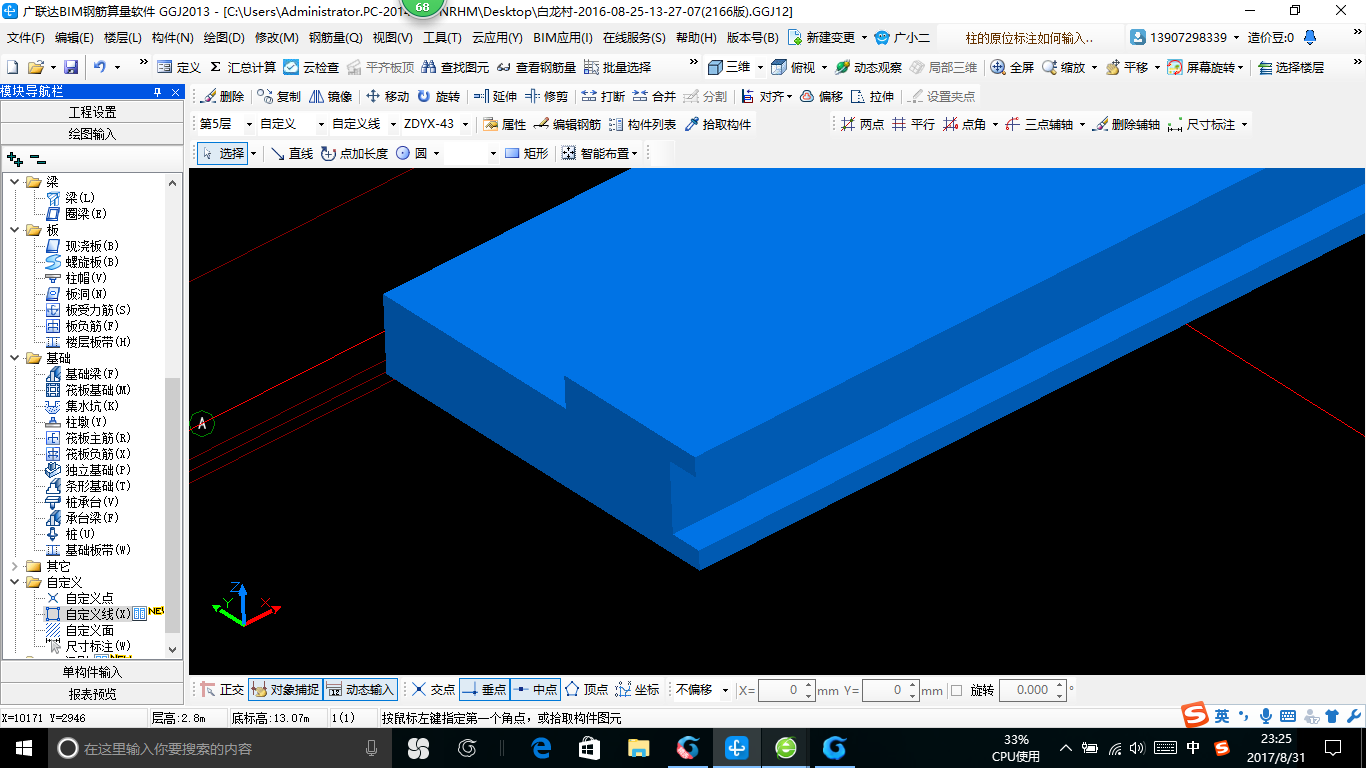Toggle 垂点 (perpendicular) snap
The height and width of the screenshot is (768, 1366).
pos(485,690)
